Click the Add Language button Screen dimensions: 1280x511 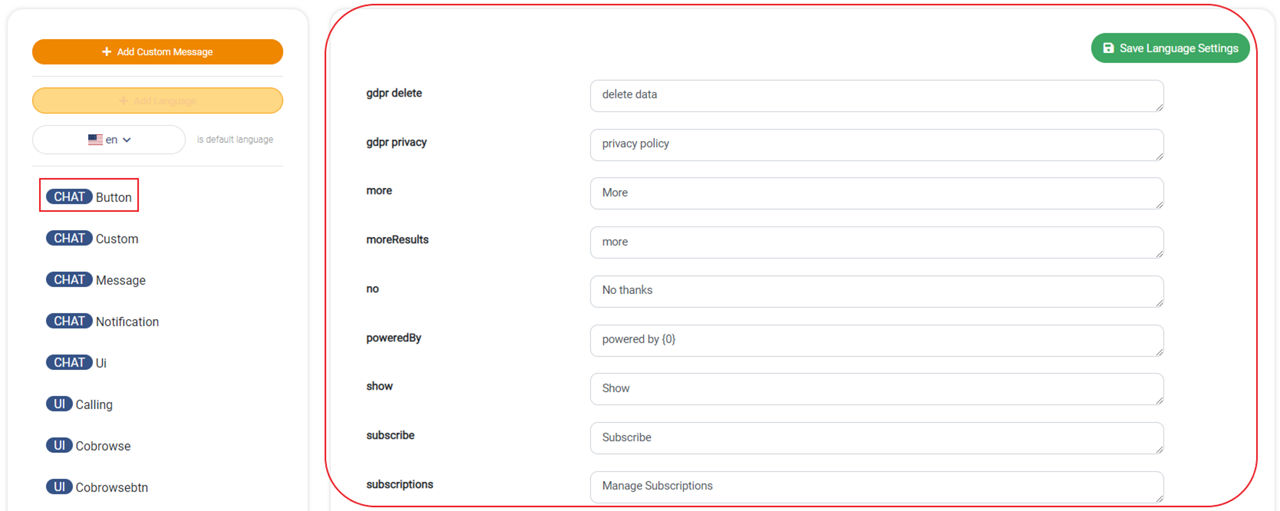coord(157,101)
